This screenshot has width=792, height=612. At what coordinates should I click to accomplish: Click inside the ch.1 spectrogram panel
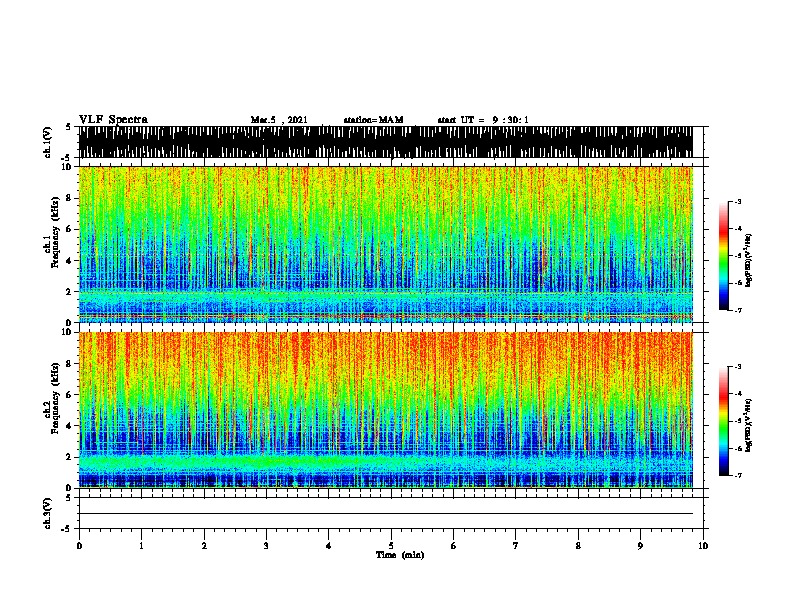[385, 244]
